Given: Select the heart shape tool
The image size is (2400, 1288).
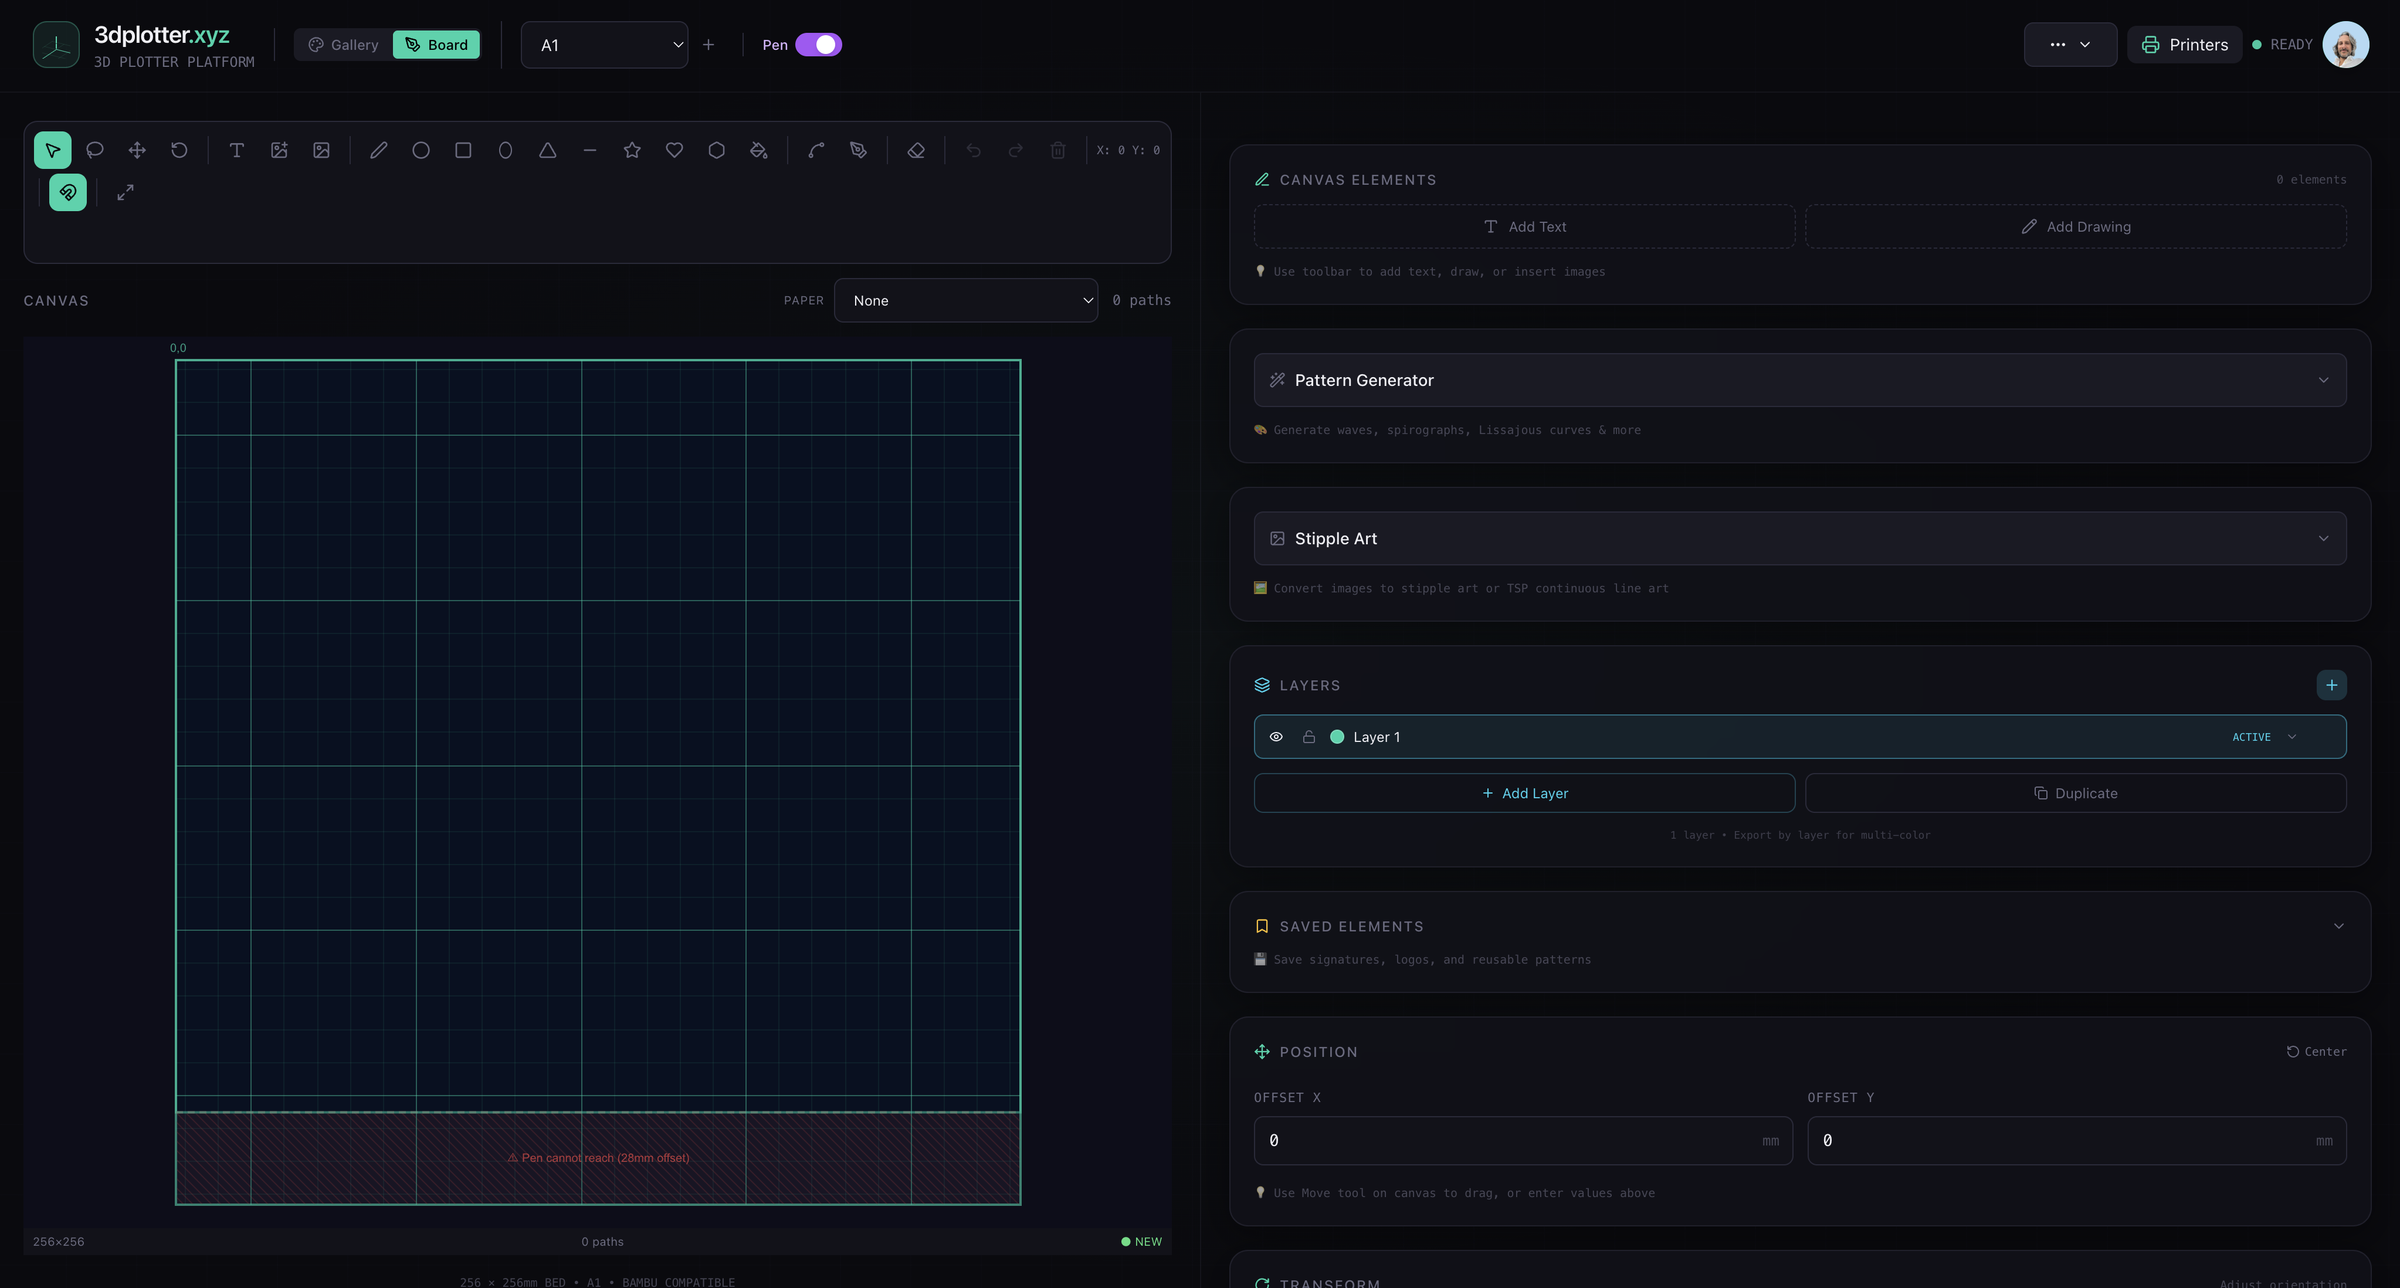Looking at the screenshot, I should [675, 150].
